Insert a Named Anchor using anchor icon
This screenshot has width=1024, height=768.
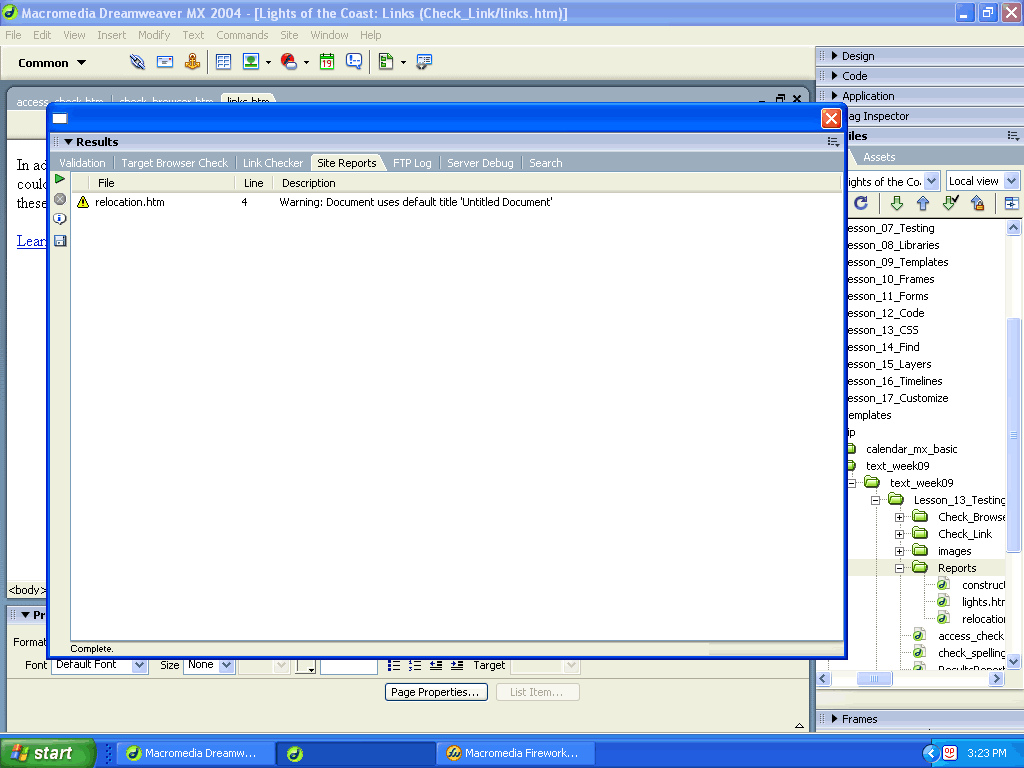point(192,62)
